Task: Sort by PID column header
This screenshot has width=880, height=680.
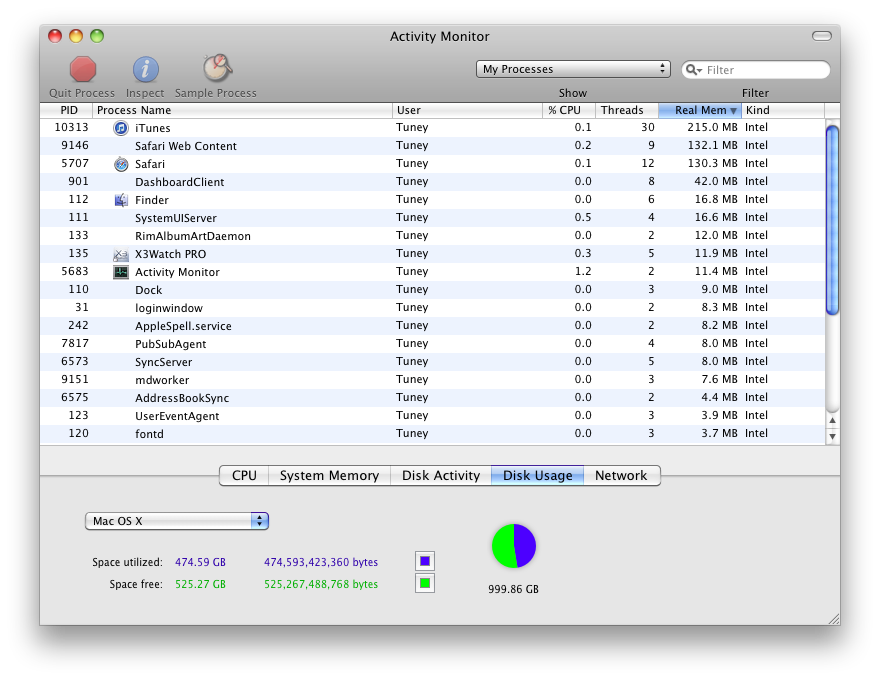Action: [66, 111]
